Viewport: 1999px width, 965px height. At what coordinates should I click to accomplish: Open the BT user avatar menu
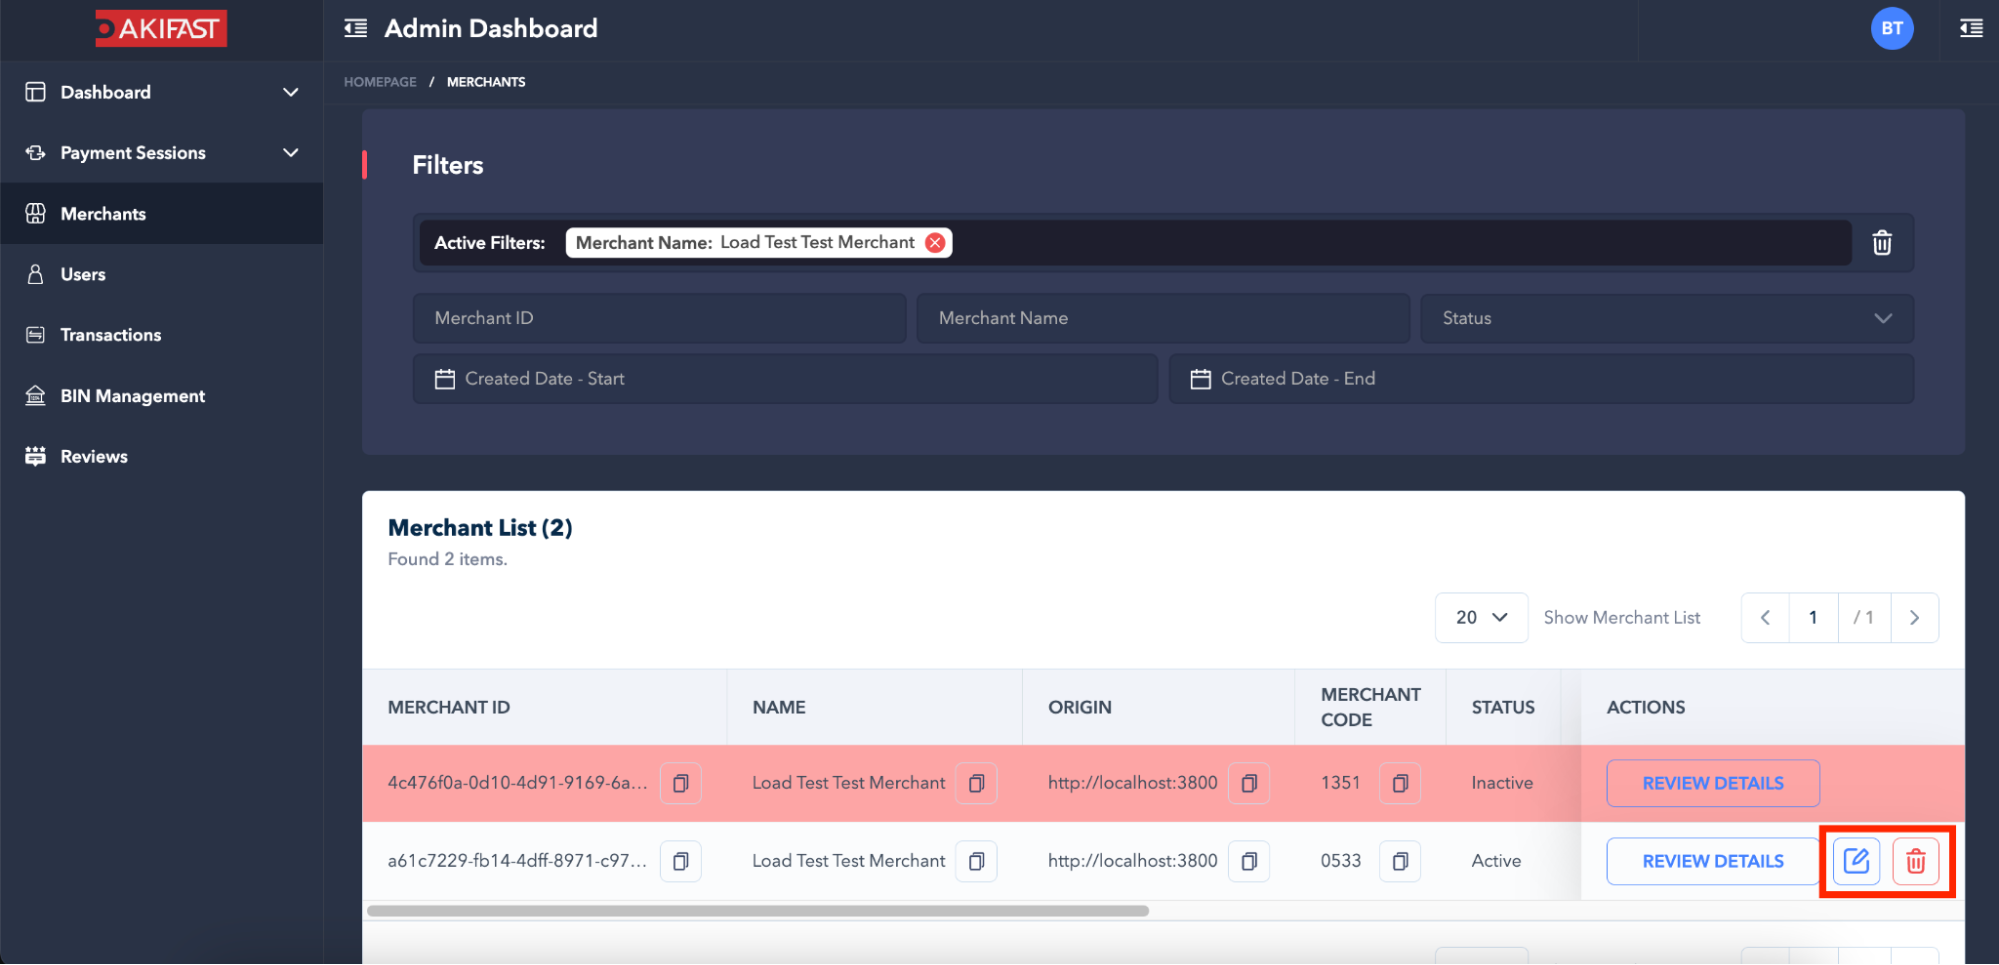coord(1891,28)
